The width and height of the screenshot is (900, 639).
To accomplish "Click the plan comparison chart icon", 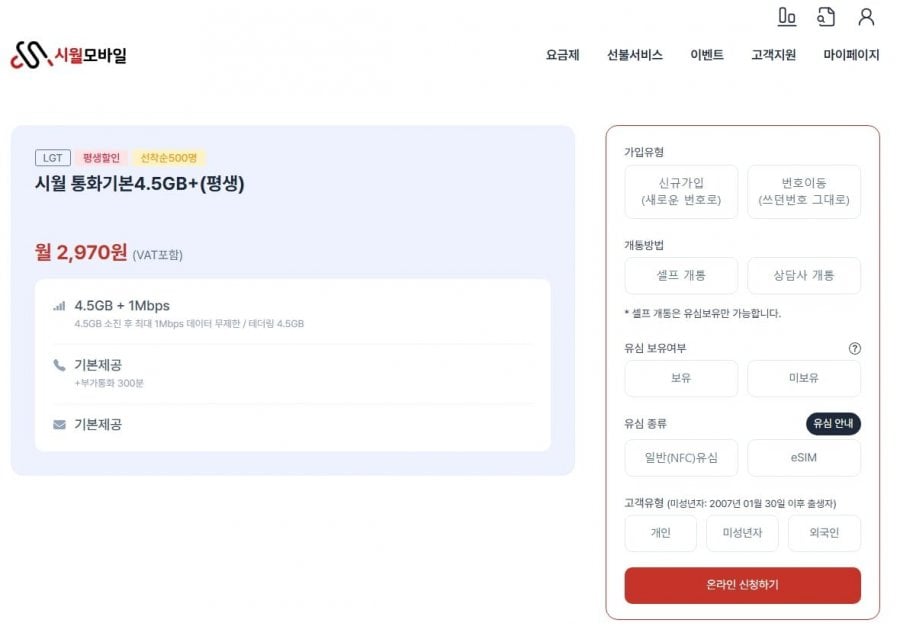I will coord(787,17).
